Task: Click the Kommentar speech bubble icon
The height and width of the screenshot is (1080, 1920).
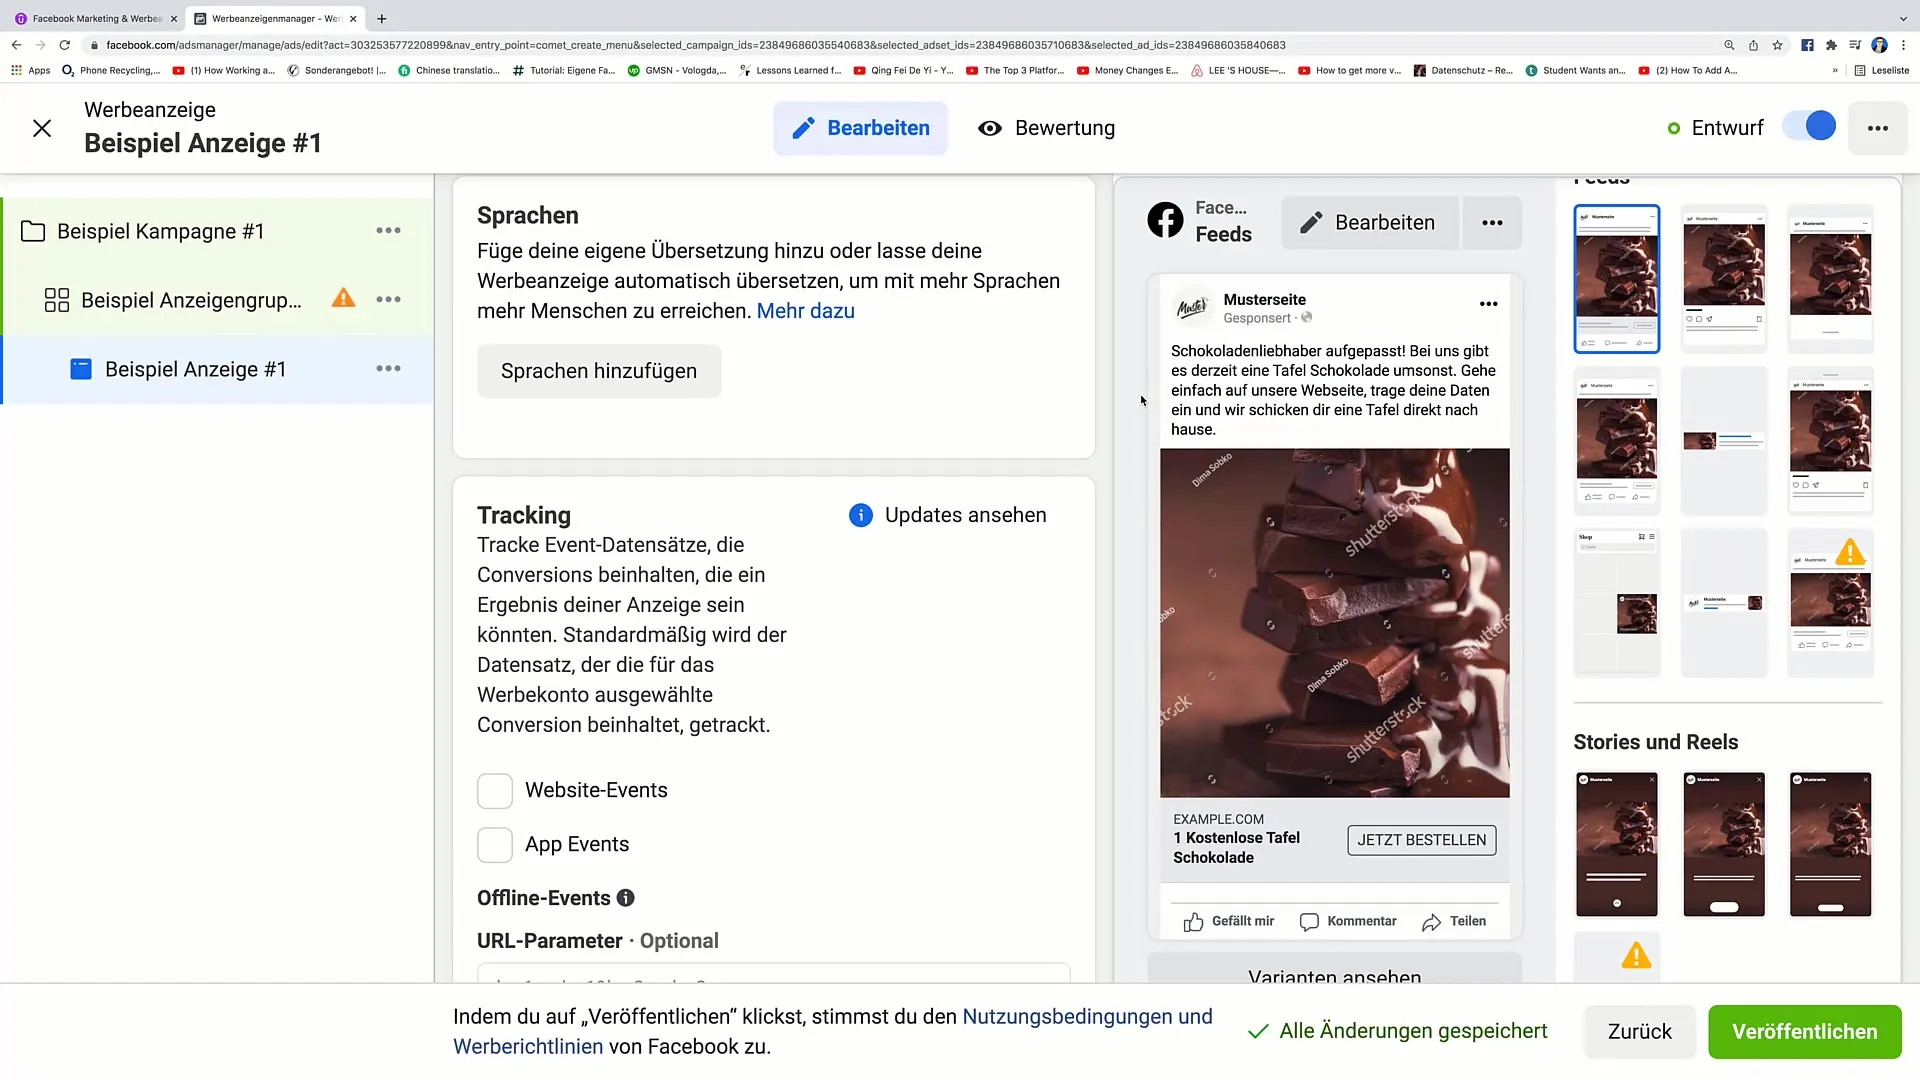Action: point(1309,922)
